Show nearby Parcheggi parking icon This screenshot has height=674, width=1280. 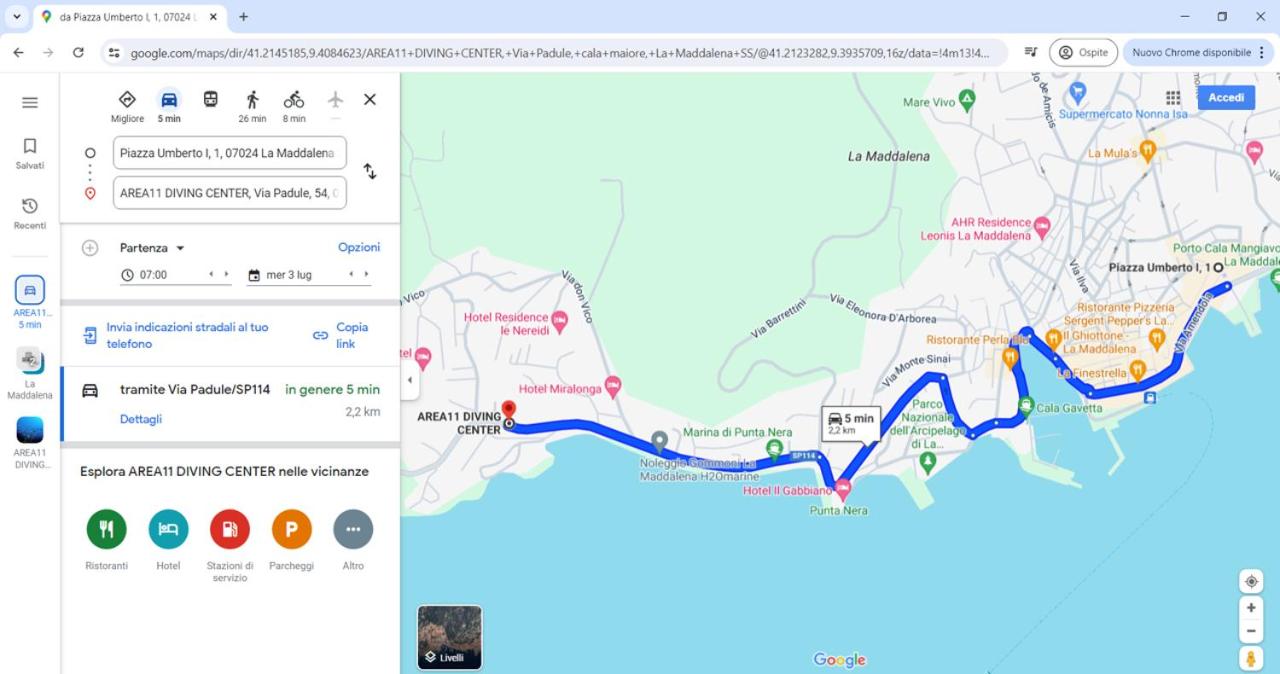point(291,529)
